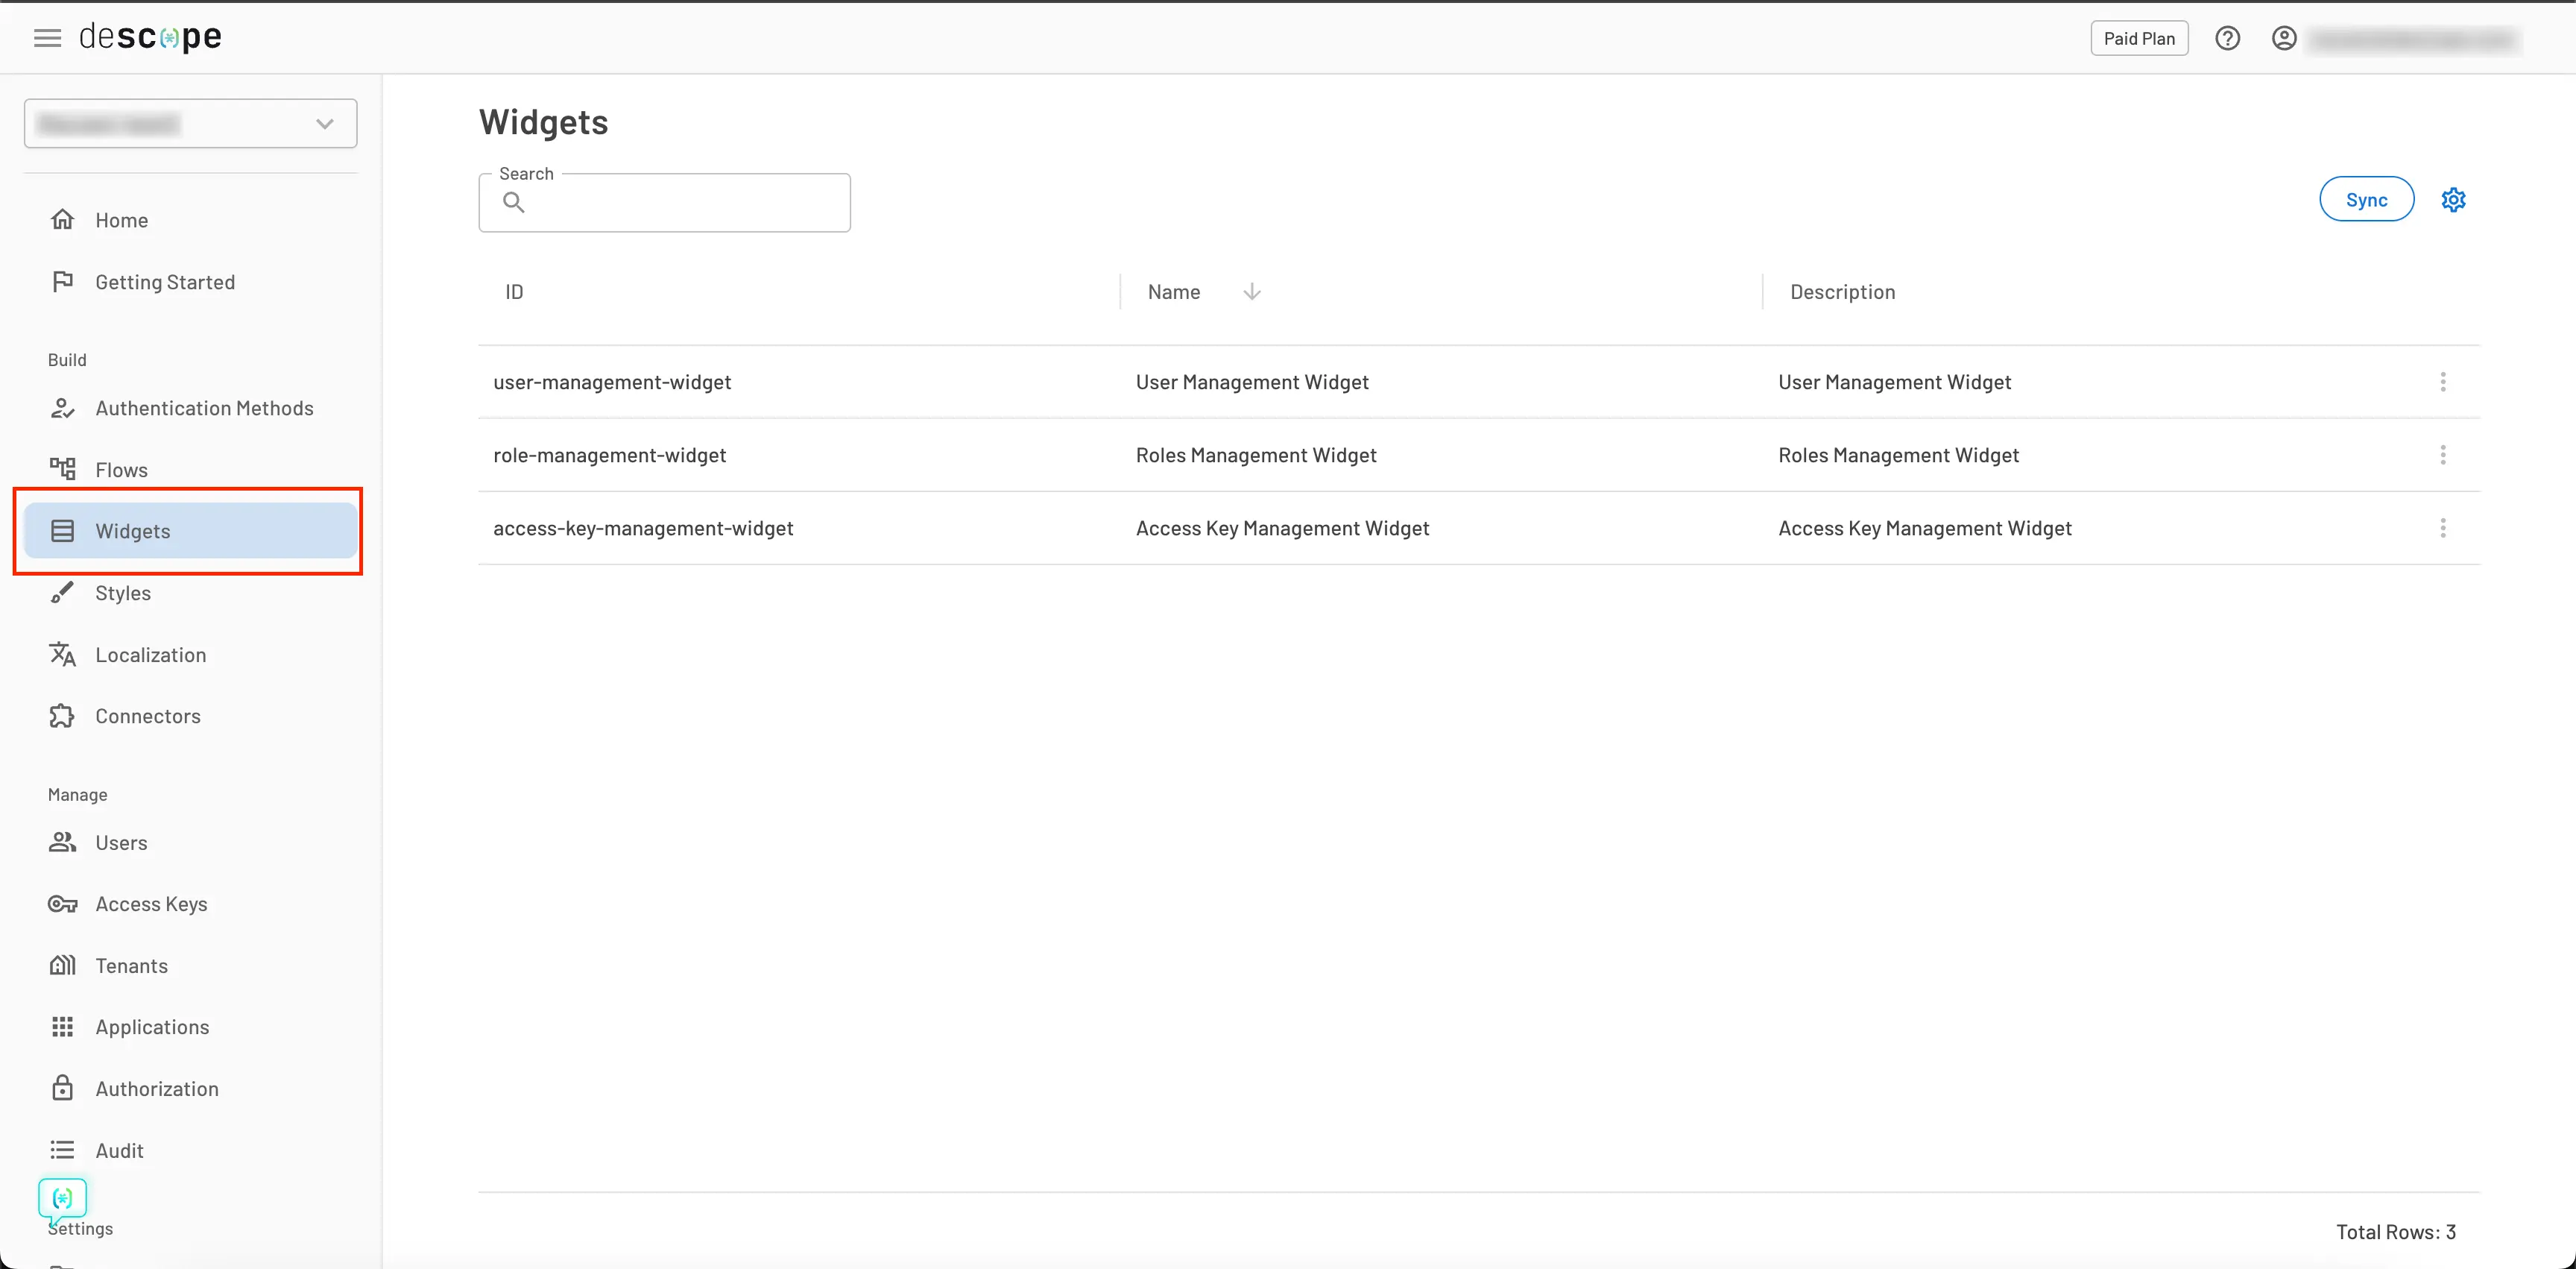
Task: Open the Descope chat assistant bubble
Action: pyautogui.click(x=62, y=1198)
